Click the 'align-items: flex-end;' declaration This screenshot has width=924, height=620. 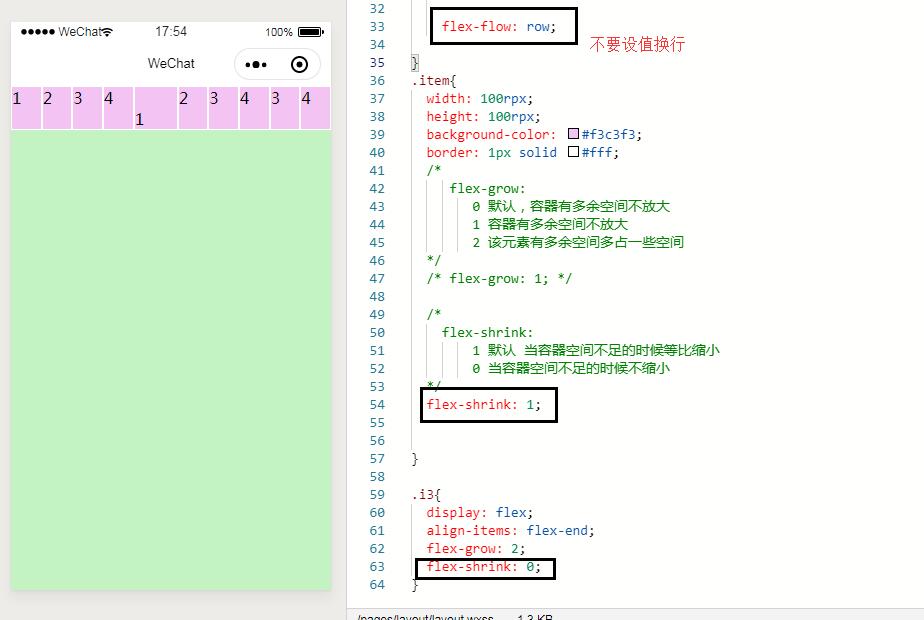[510, 530]
